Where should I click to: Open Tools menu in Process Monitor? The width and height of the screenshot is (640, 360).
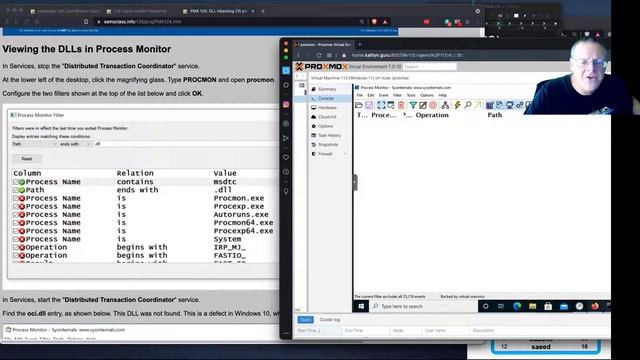tap(411, 95)
